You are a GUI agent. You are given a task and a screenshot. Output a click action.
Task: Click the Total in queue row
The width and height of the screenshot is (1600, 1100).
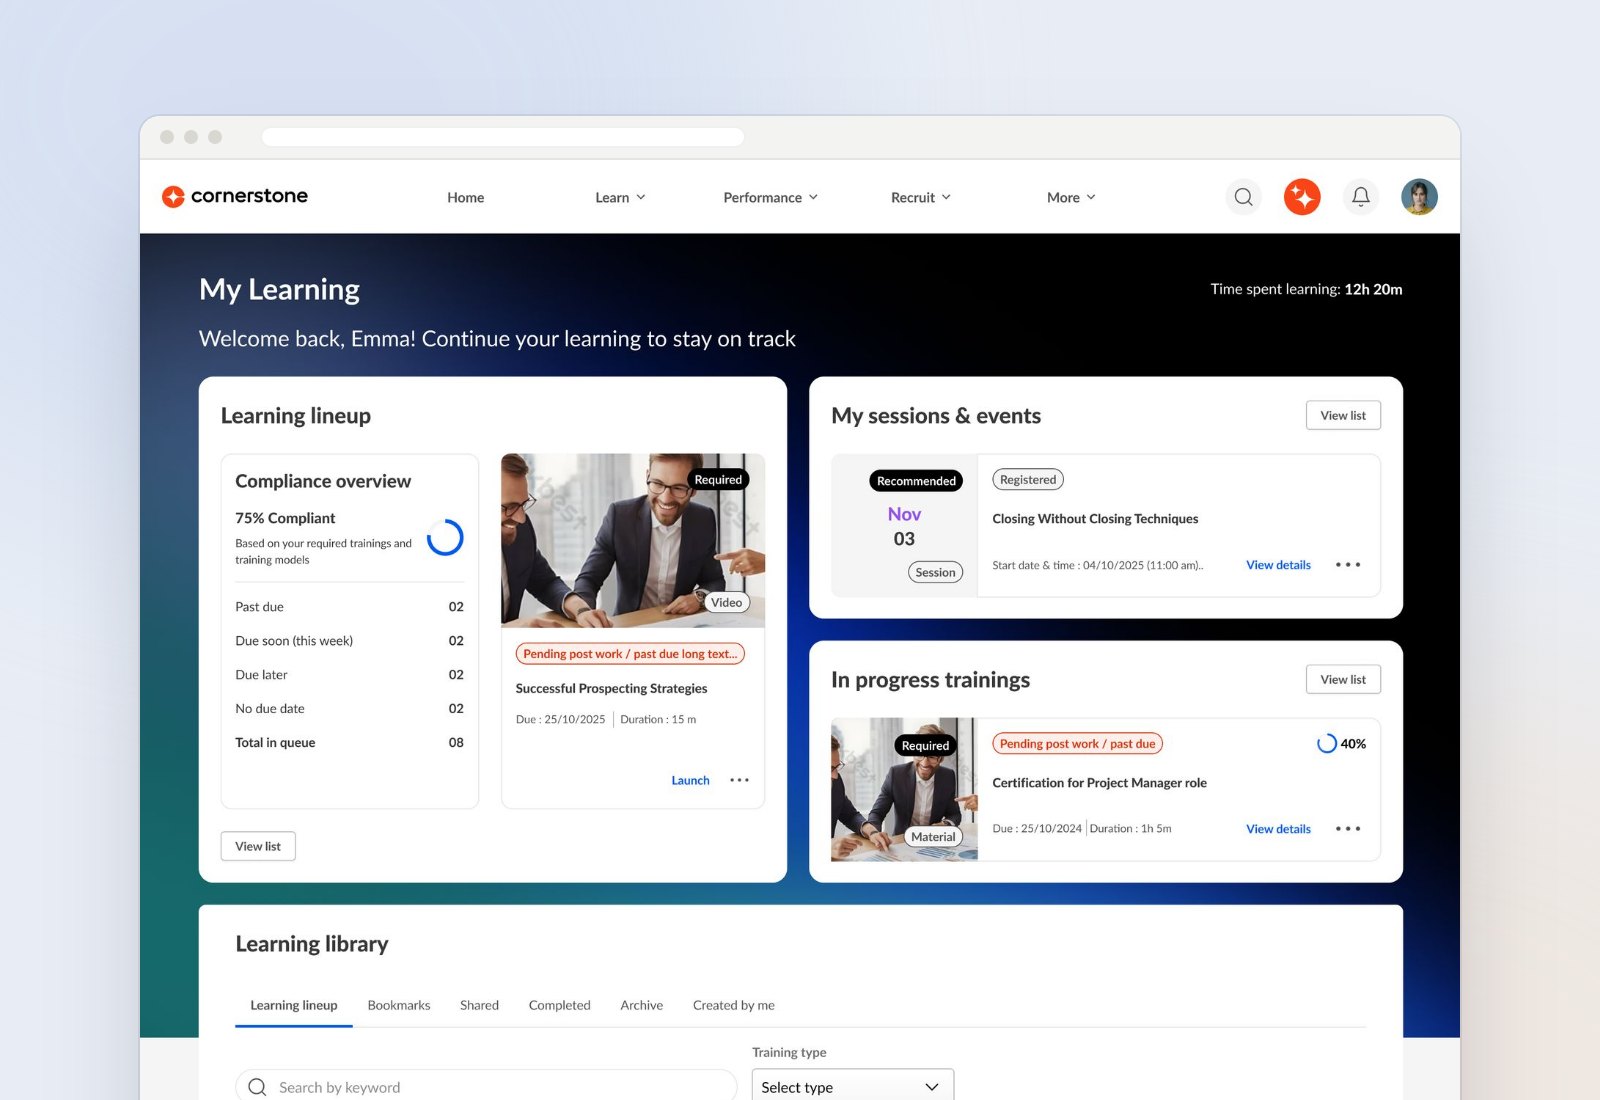click(x=349, y=743)
